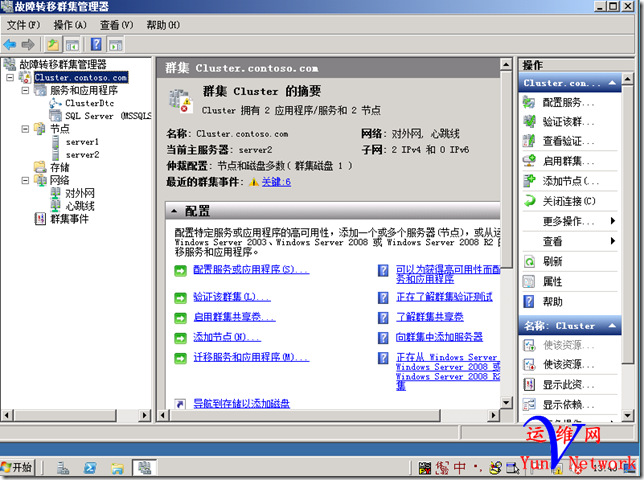644x480 pixels.
Task: Click 验证该群... in the actions pane
Action: 568,122
